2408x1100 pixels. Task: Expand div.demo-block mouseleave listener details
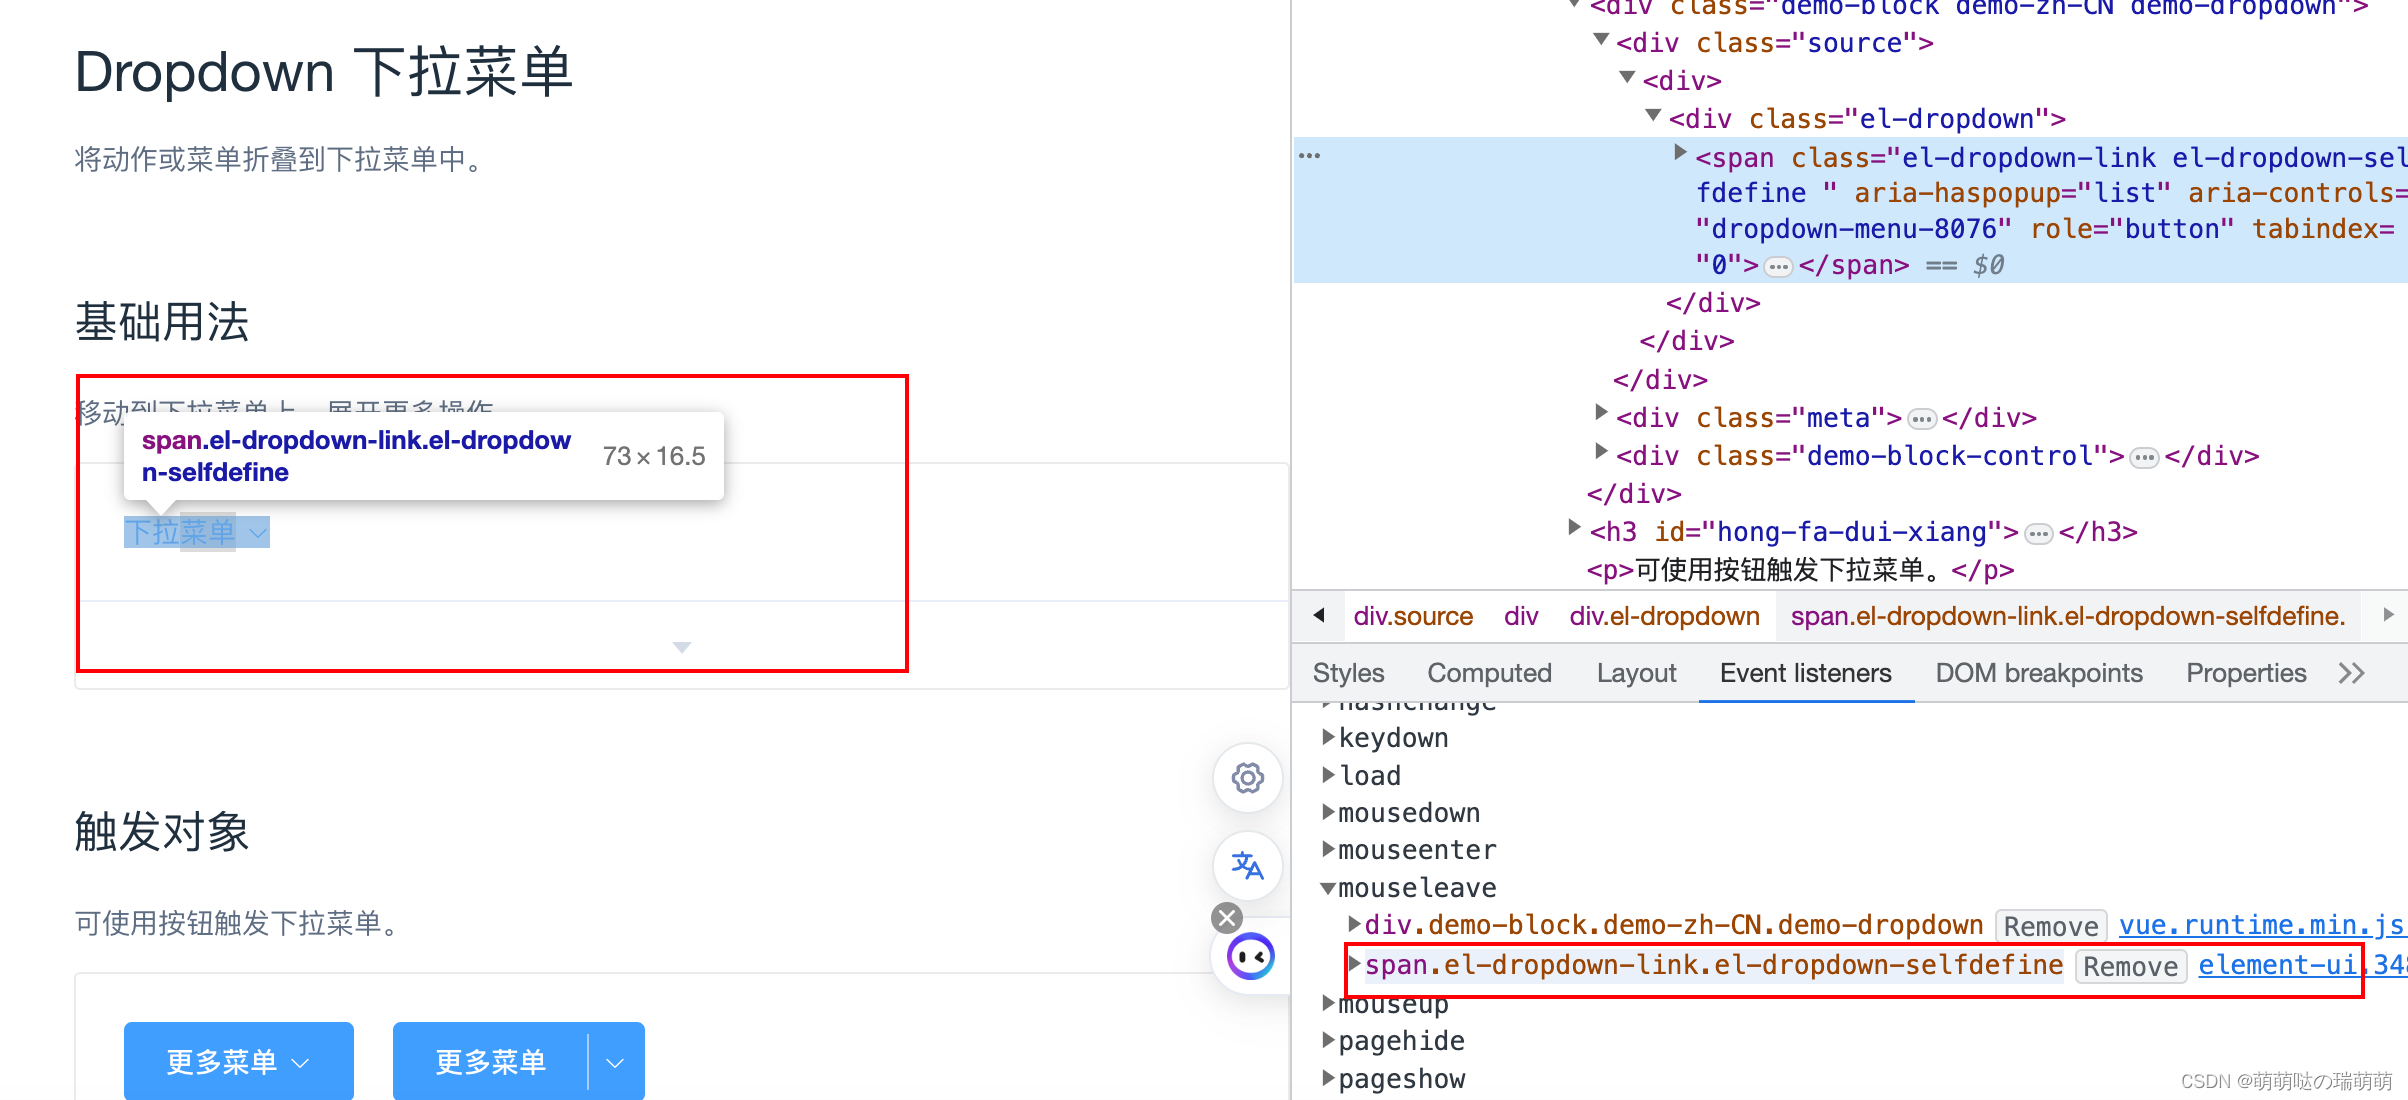[1354, 924]
